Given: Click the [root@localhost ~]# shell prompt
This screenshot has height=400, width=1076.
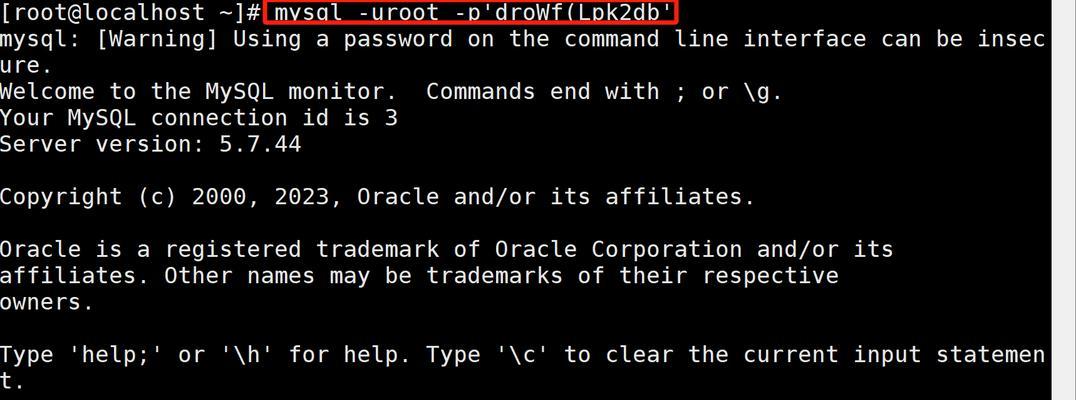Looking at the screenshot, I should point(130,12).
